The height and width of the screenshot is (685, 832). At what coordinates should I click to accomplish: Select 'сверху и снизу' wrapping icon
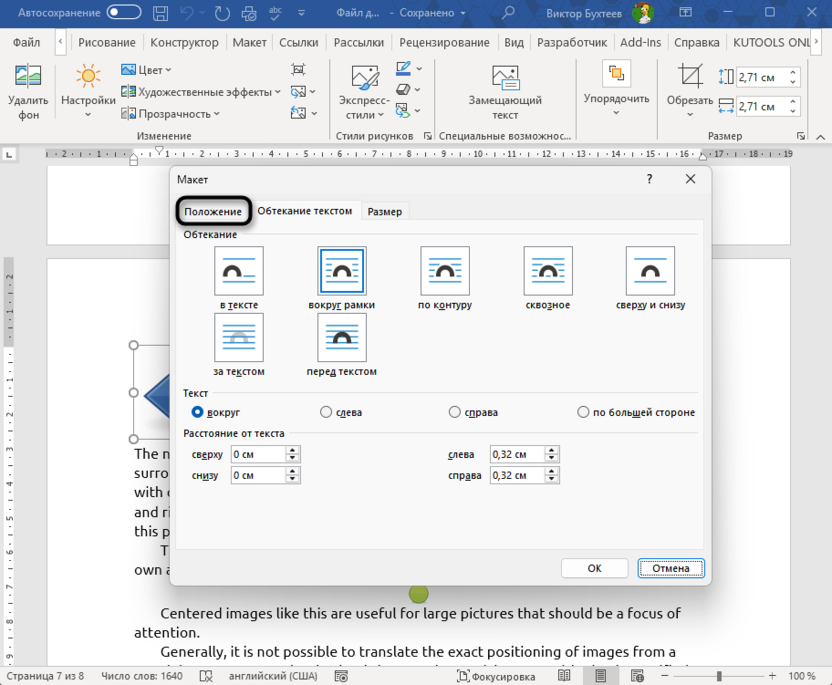point(650,271)
